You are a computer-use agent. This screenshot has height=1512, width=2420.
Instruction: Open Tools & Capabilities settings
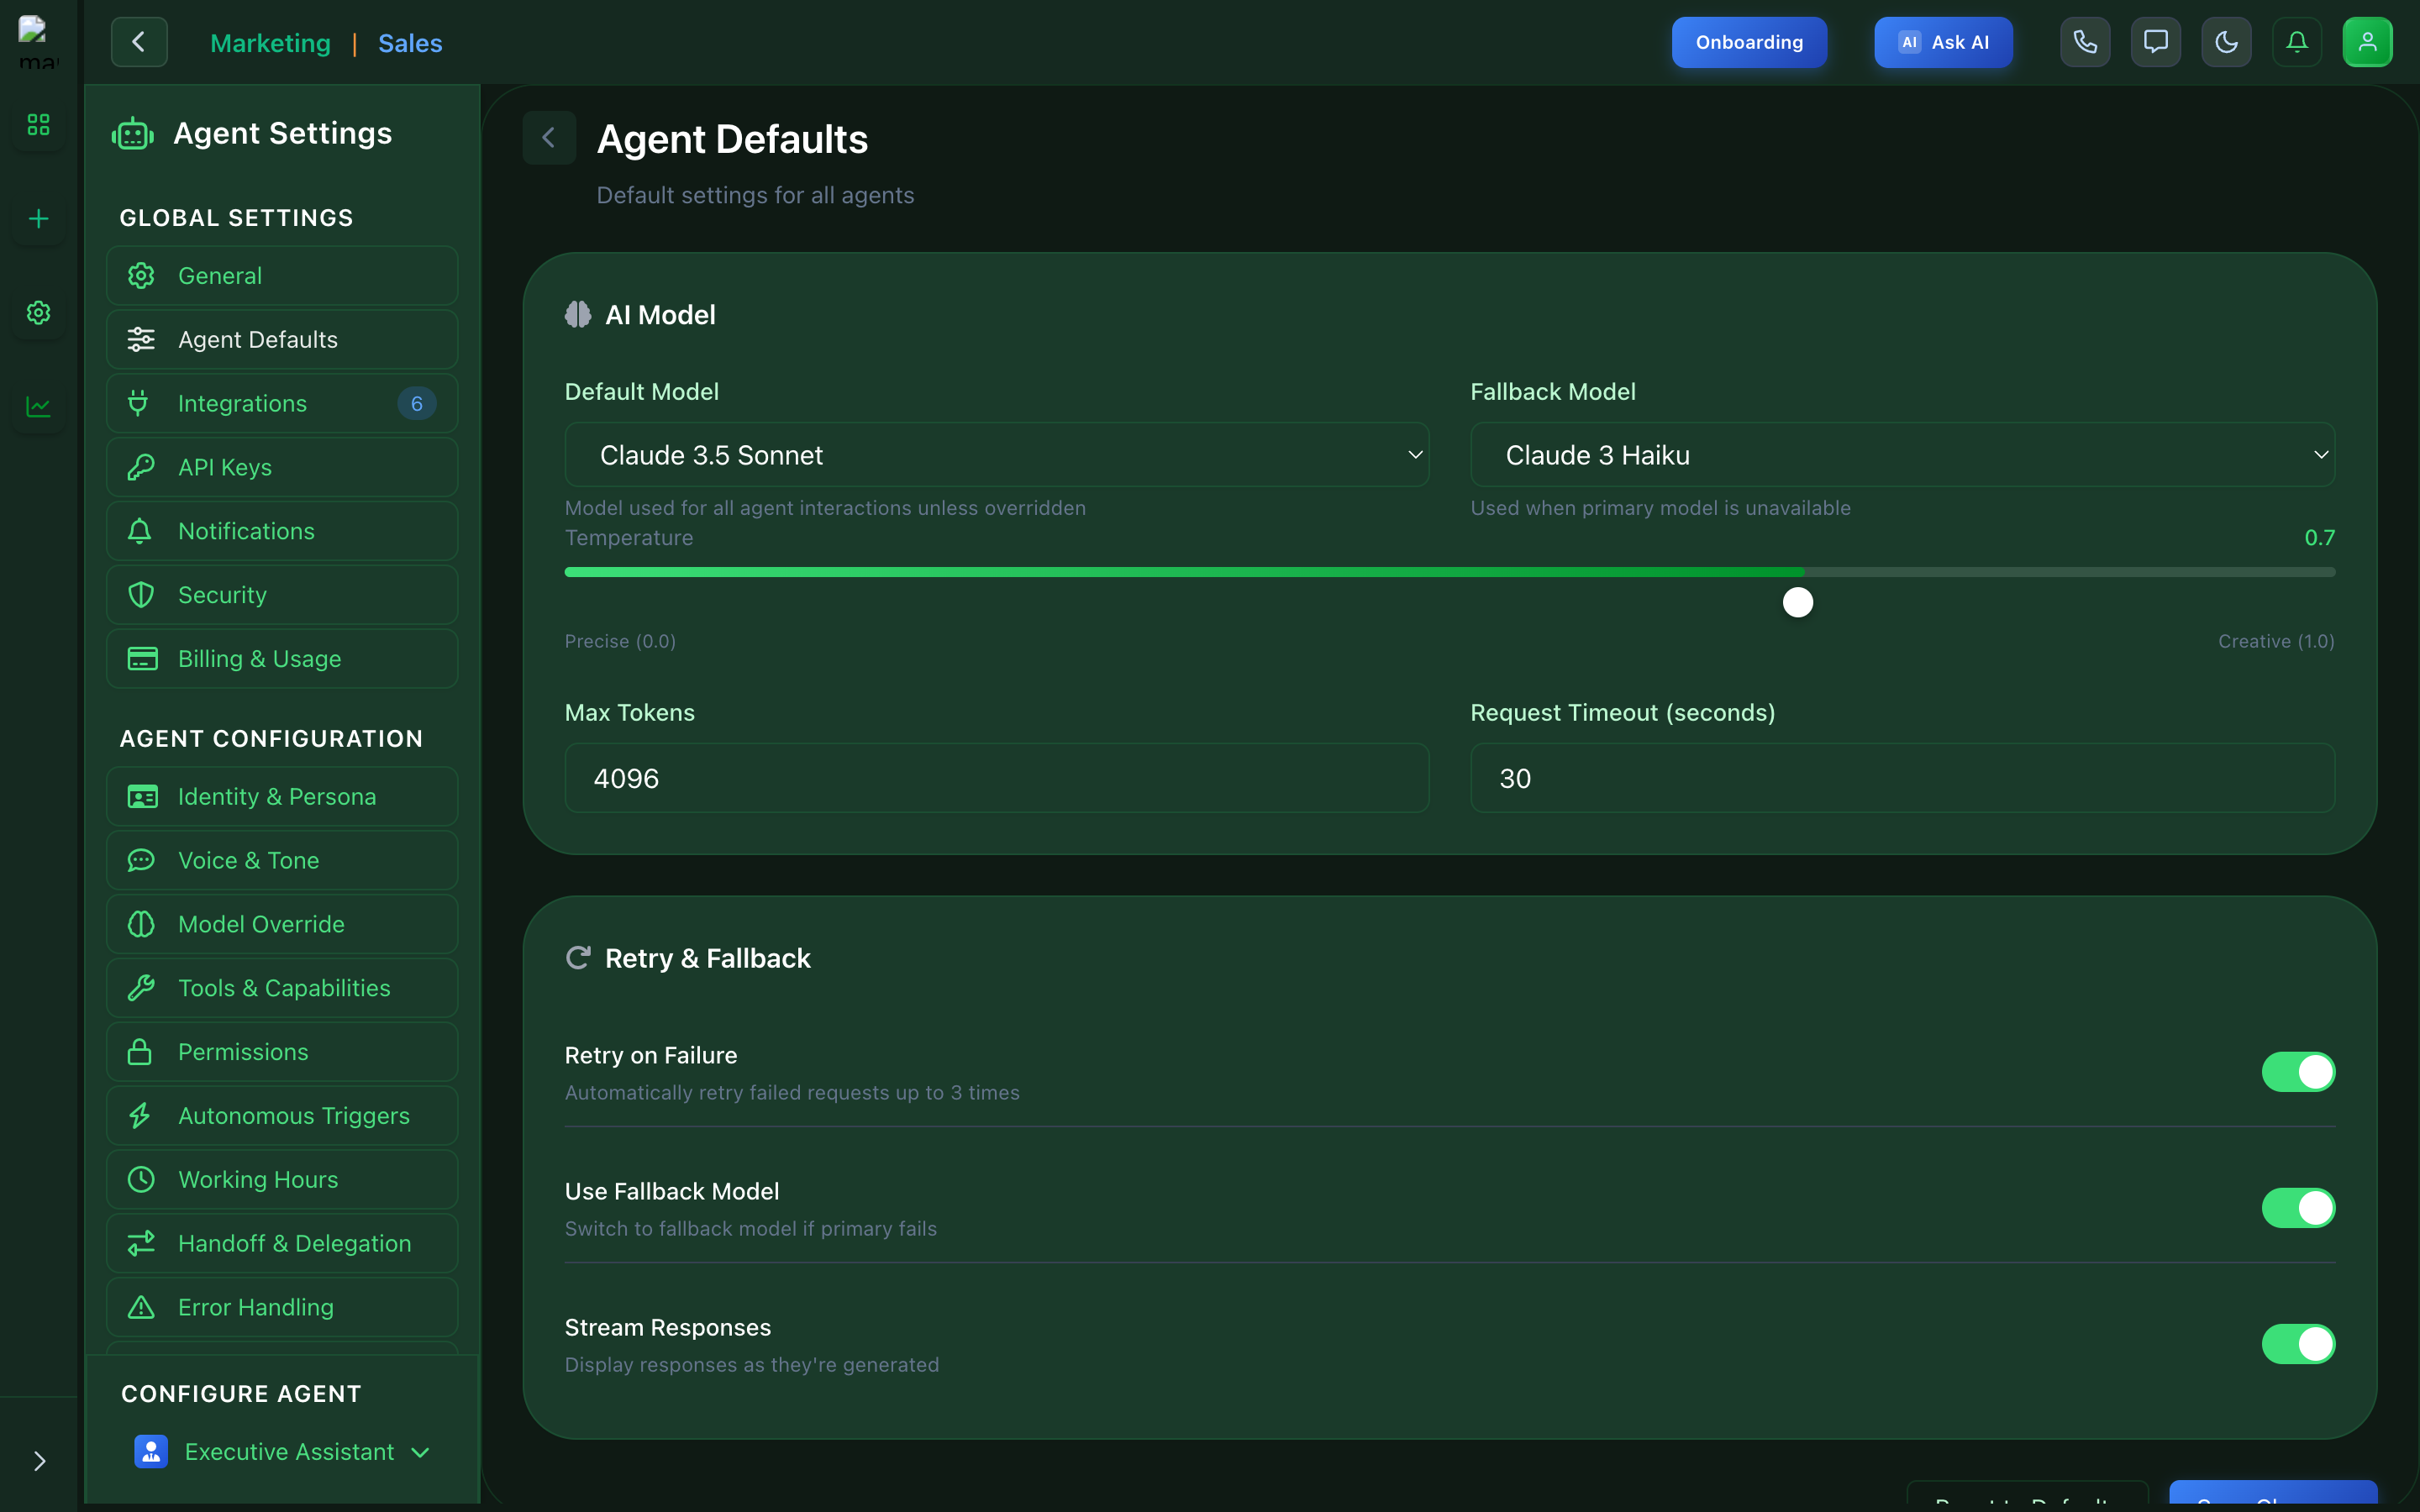pyautogui.click(x=282, y=988)
